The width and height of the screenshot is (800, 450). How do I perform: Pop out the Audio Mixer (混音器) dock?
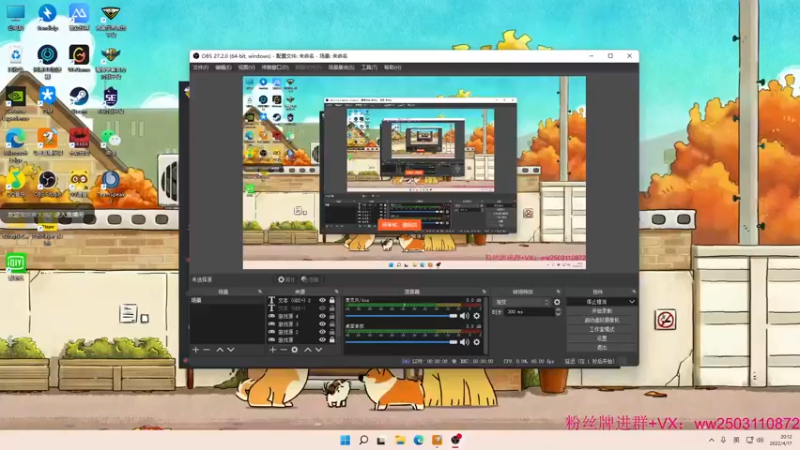coord(484,292)
